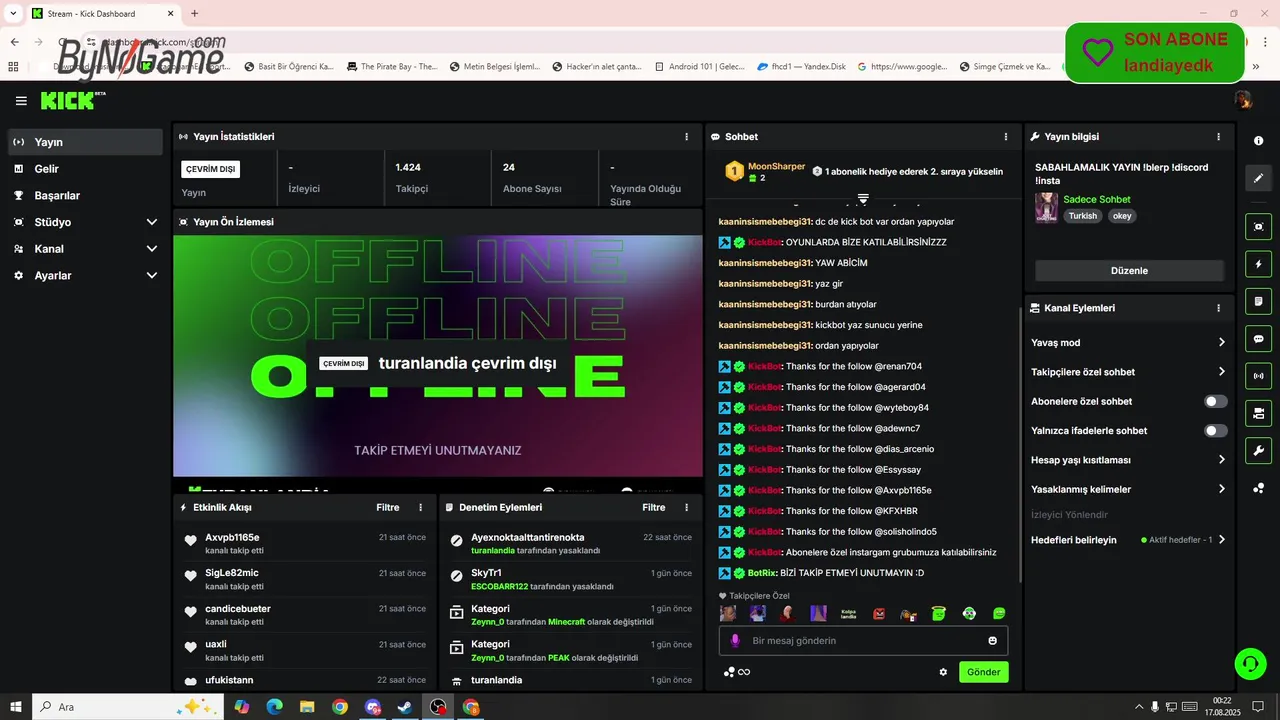This screenshot has width=1280, height=720.
Task: Click the offline stream preview
Action: tap(438, 356)
